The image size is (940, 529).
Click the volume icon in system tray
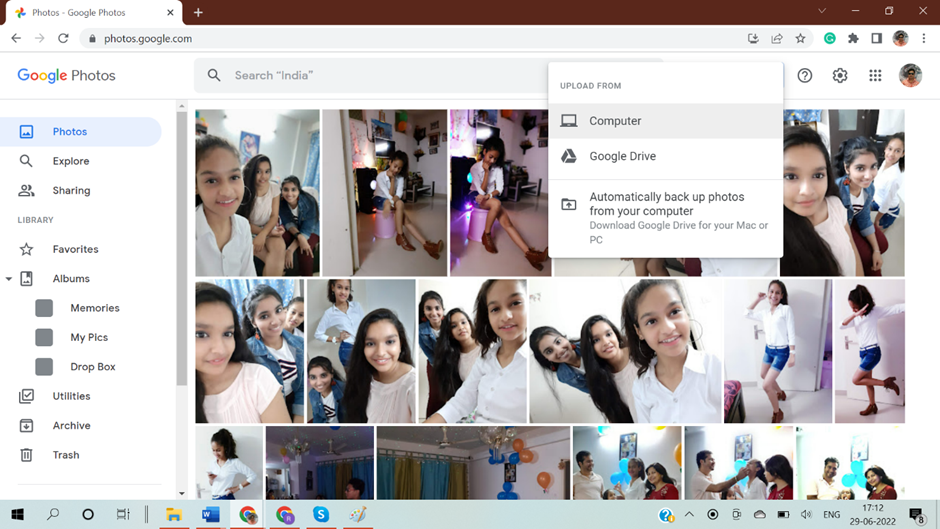point(806,515)
